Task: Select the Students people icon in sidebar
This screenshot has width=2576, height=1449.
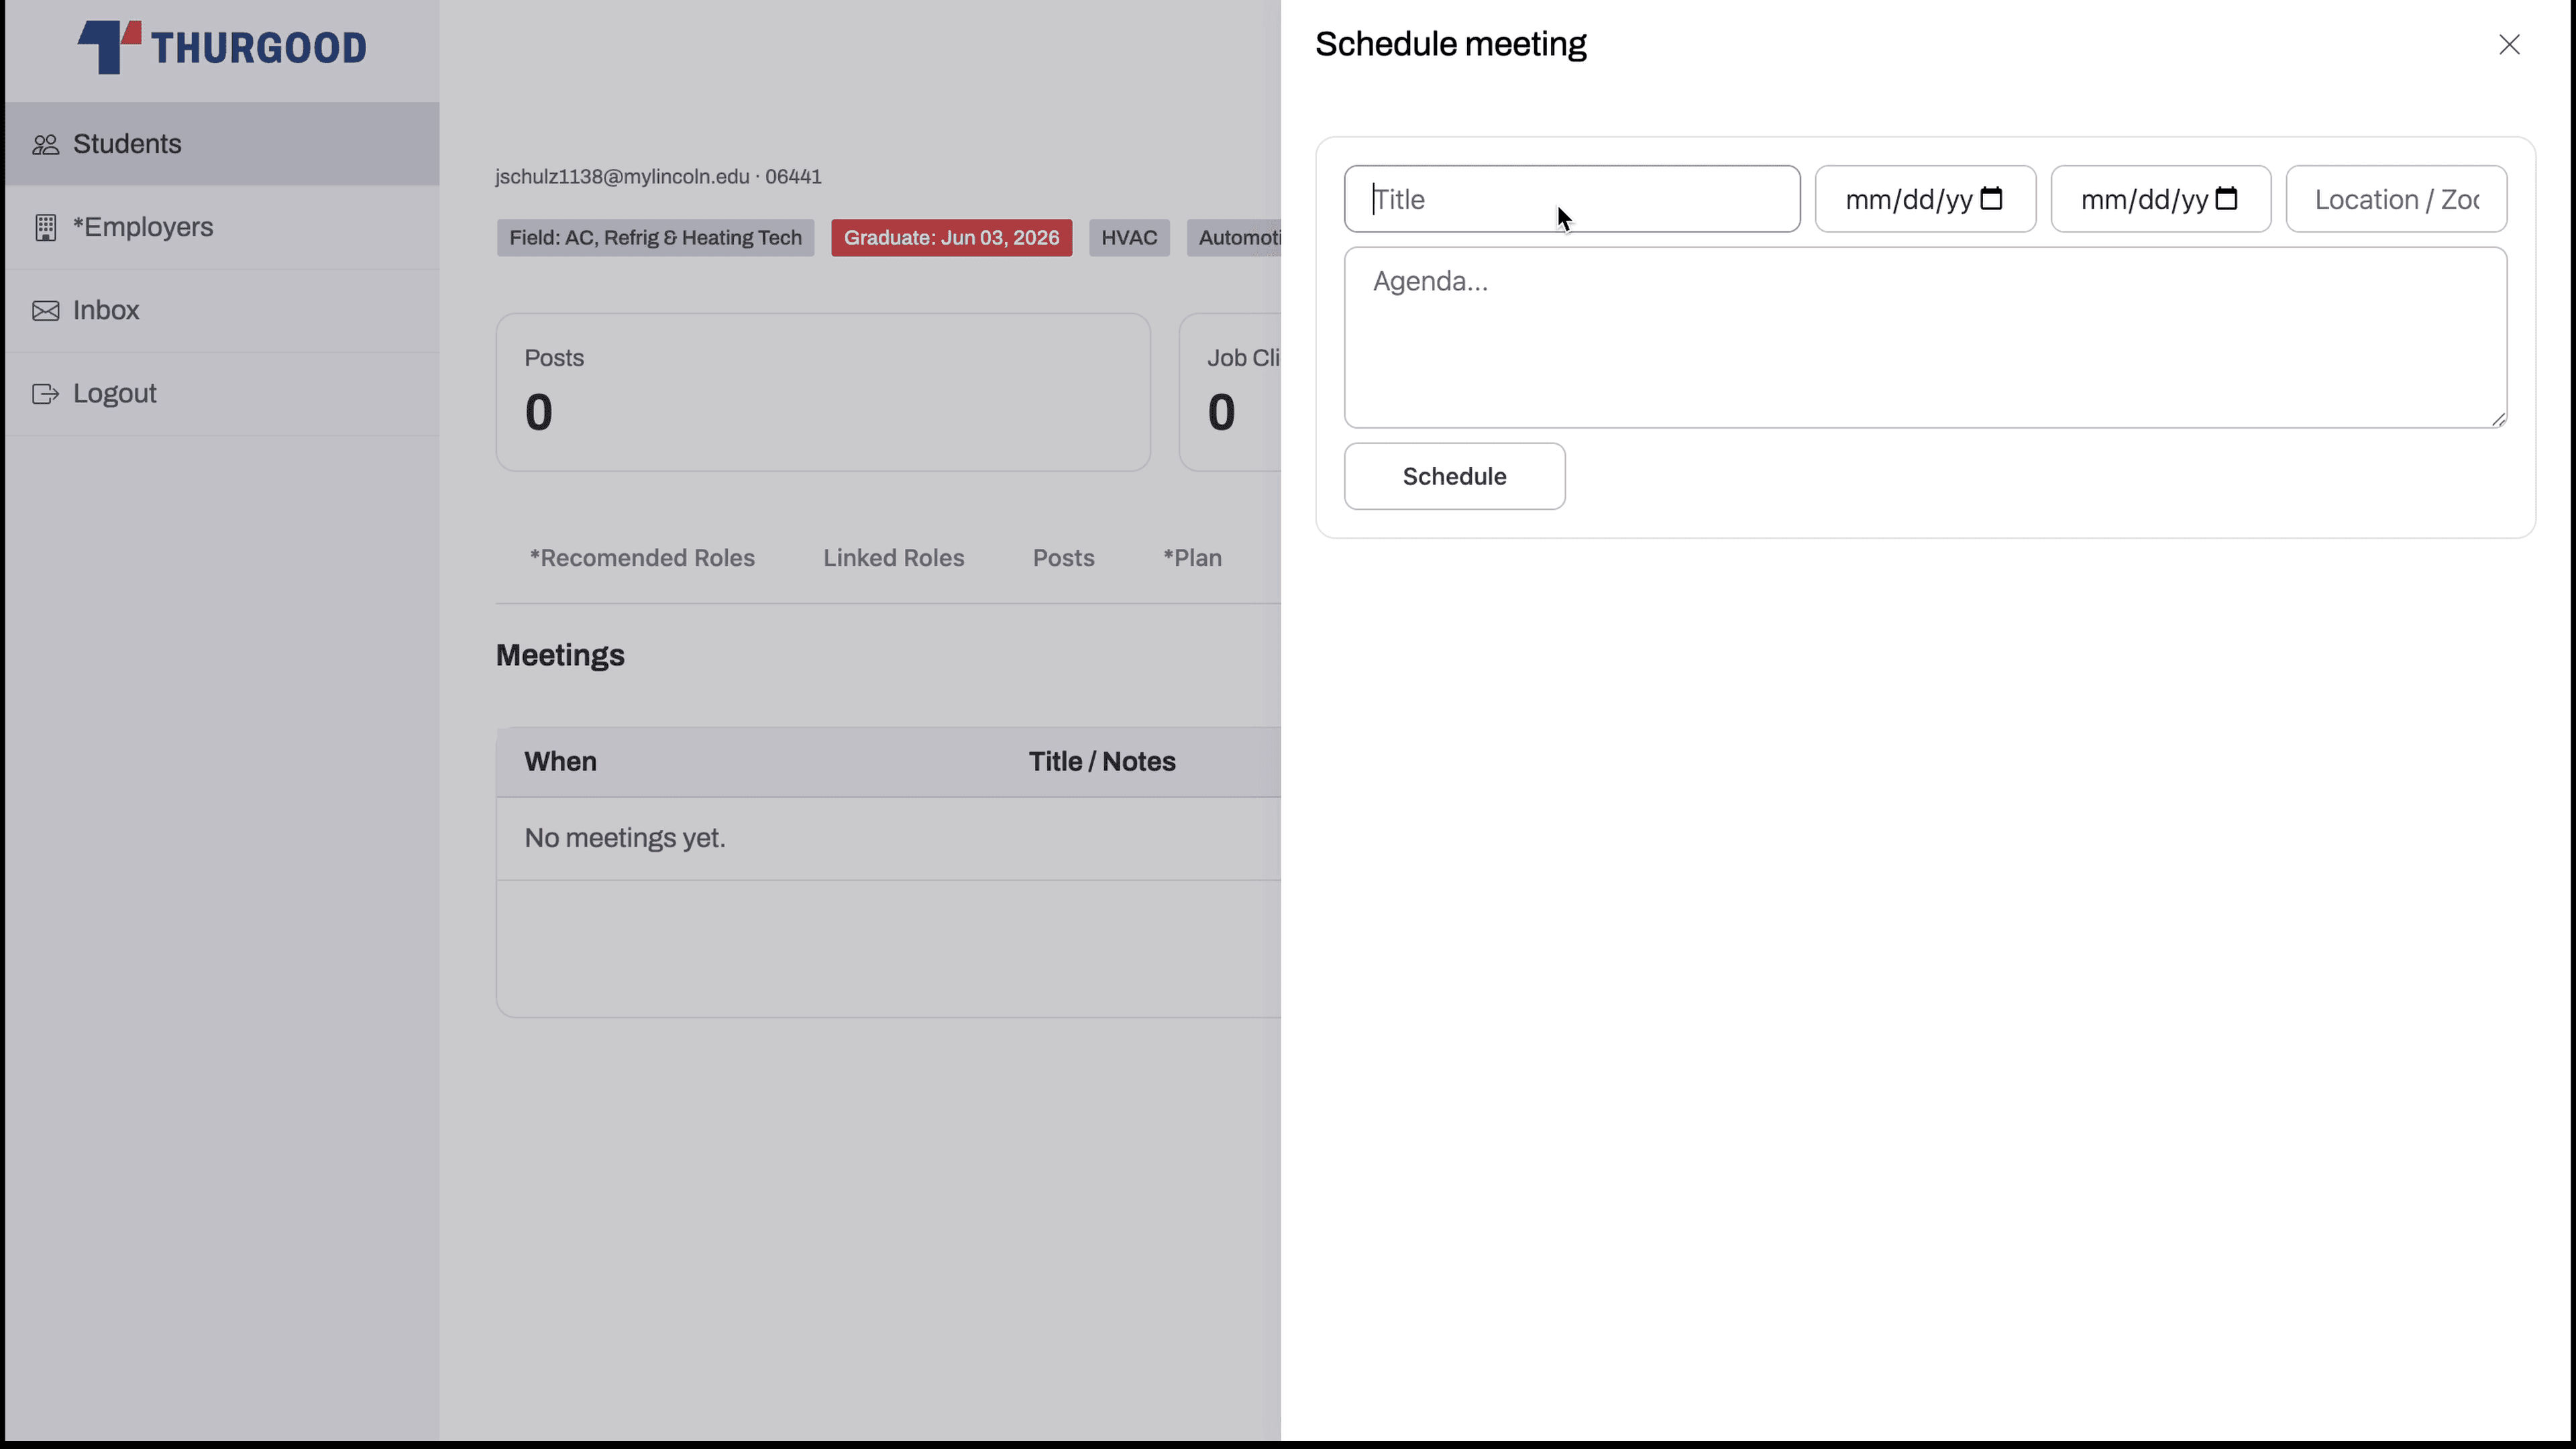Action: pos(46,143)
